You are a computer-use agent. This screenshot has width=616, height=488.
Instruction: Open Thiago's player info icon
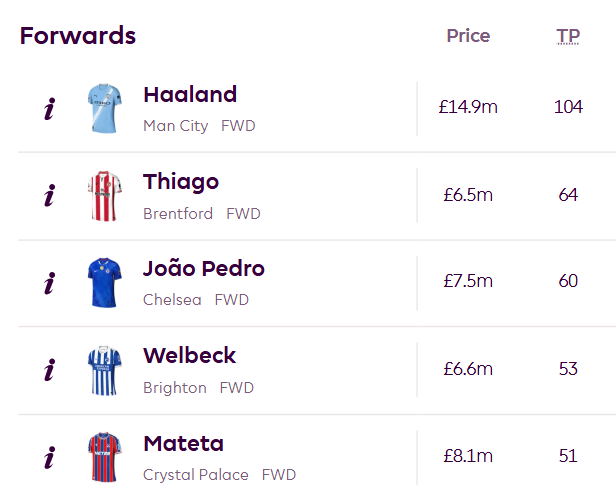49,196
